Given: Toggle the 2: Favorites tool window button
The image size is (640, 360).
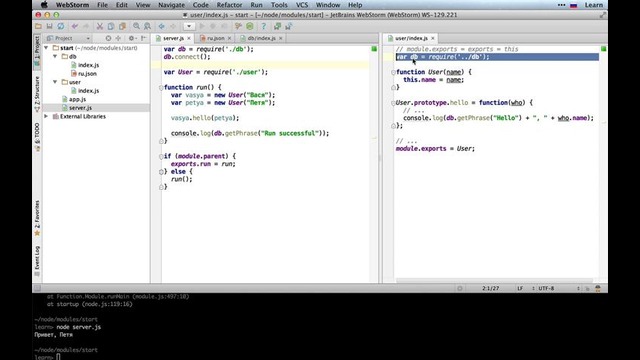Looking at the screenshot, I should (37, 218).
